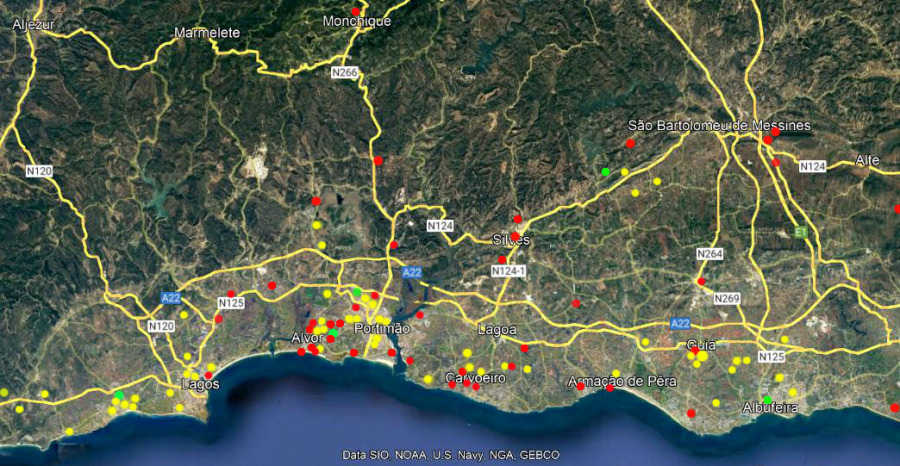Screen dimensions: 900x466
Task: Click the N269 road shield
Action: click(727, 299)
